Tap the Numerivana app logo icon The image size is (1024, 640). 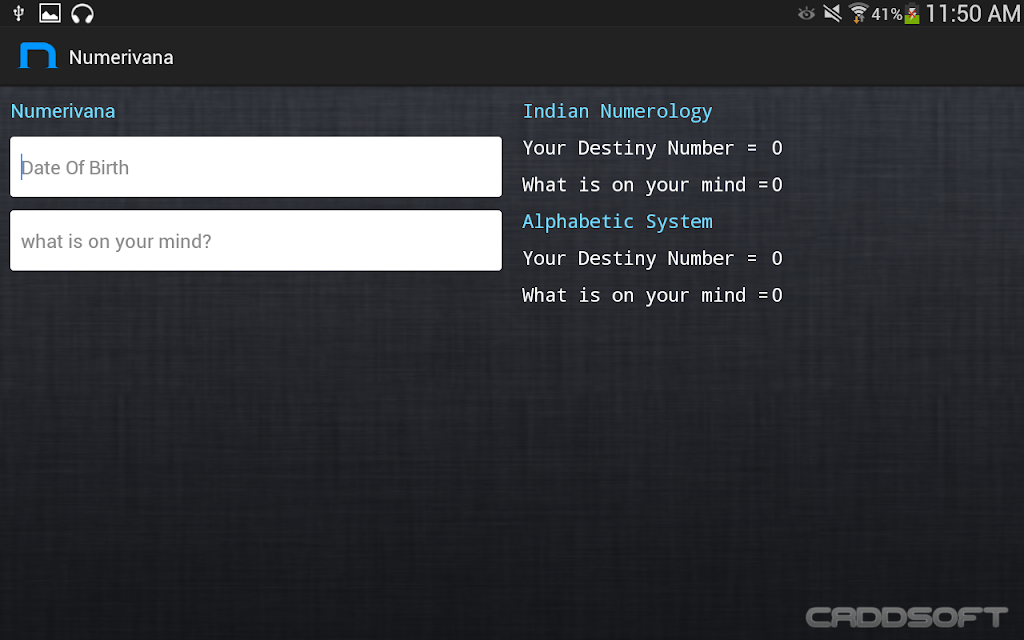click(38, 56)
